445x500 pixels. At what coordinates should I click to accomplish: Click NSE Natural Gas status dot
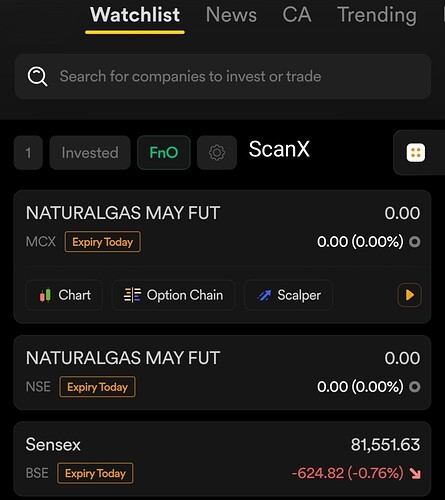pos(415,387)
